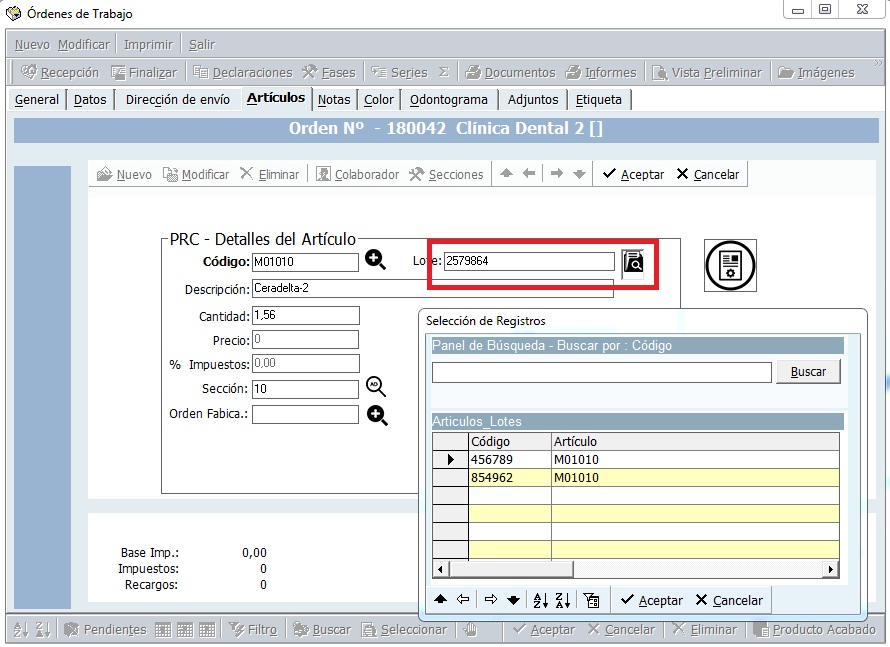This screenshot has height=647, width=890.
Task: Open Vista Preliminar from the toolbar
Action: point(716,71)
